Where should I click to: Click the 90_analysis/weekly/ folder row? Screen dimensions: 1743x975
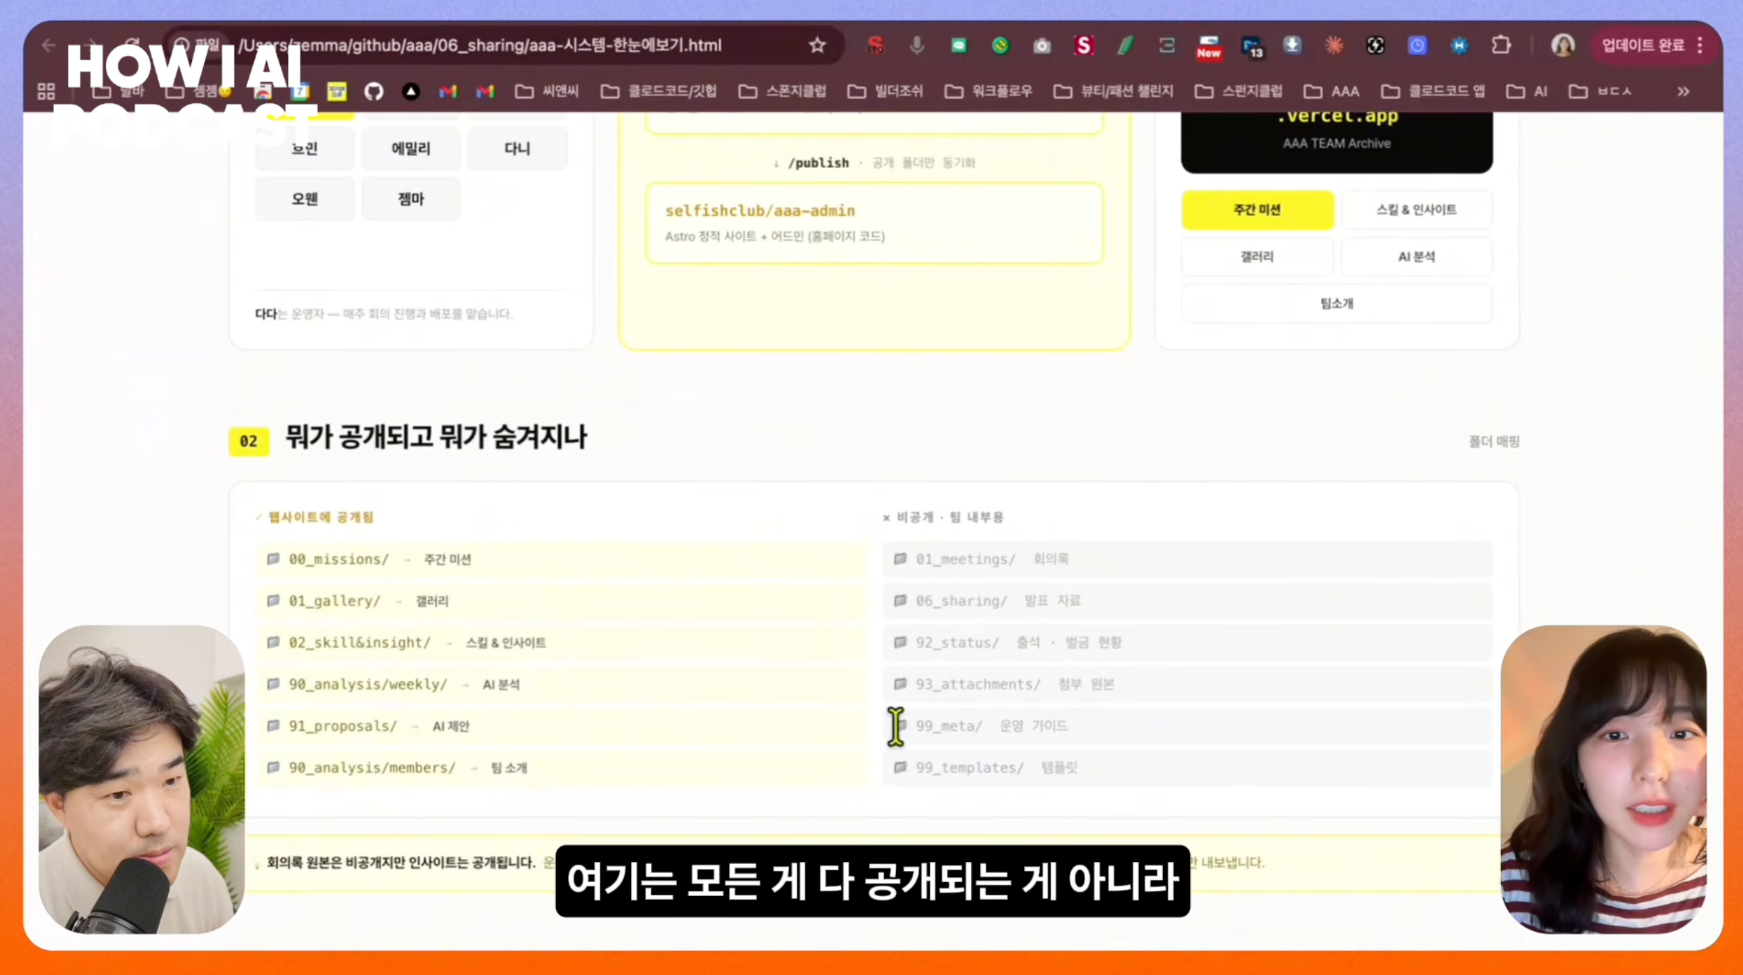point(562,684)
